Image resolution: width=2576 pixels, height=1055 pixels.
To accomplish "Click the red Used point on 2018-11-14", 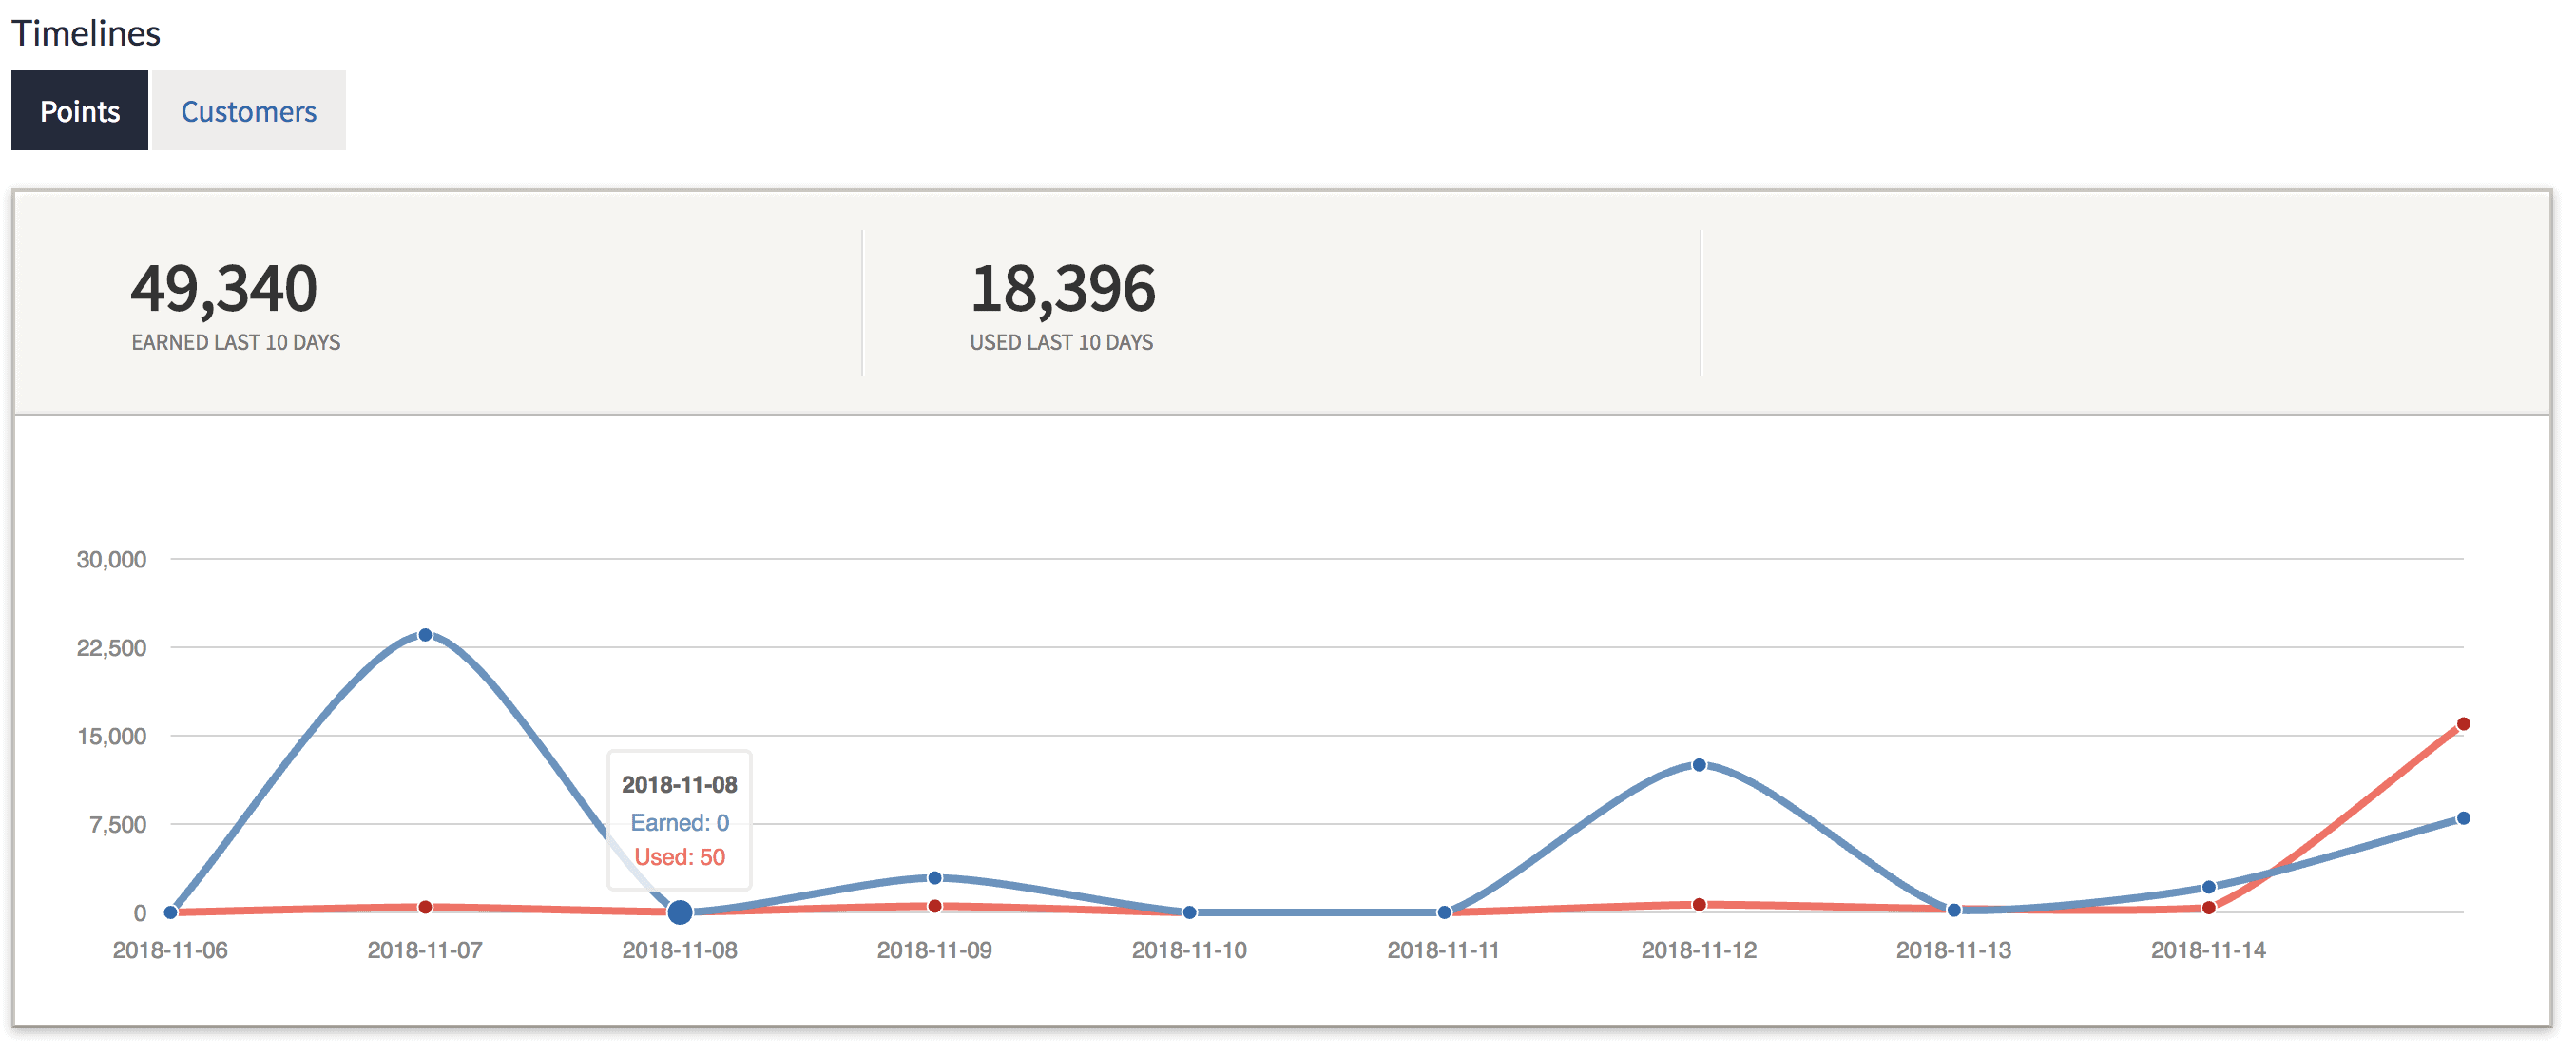I will pyautogui.click(x=2209, y=908).
